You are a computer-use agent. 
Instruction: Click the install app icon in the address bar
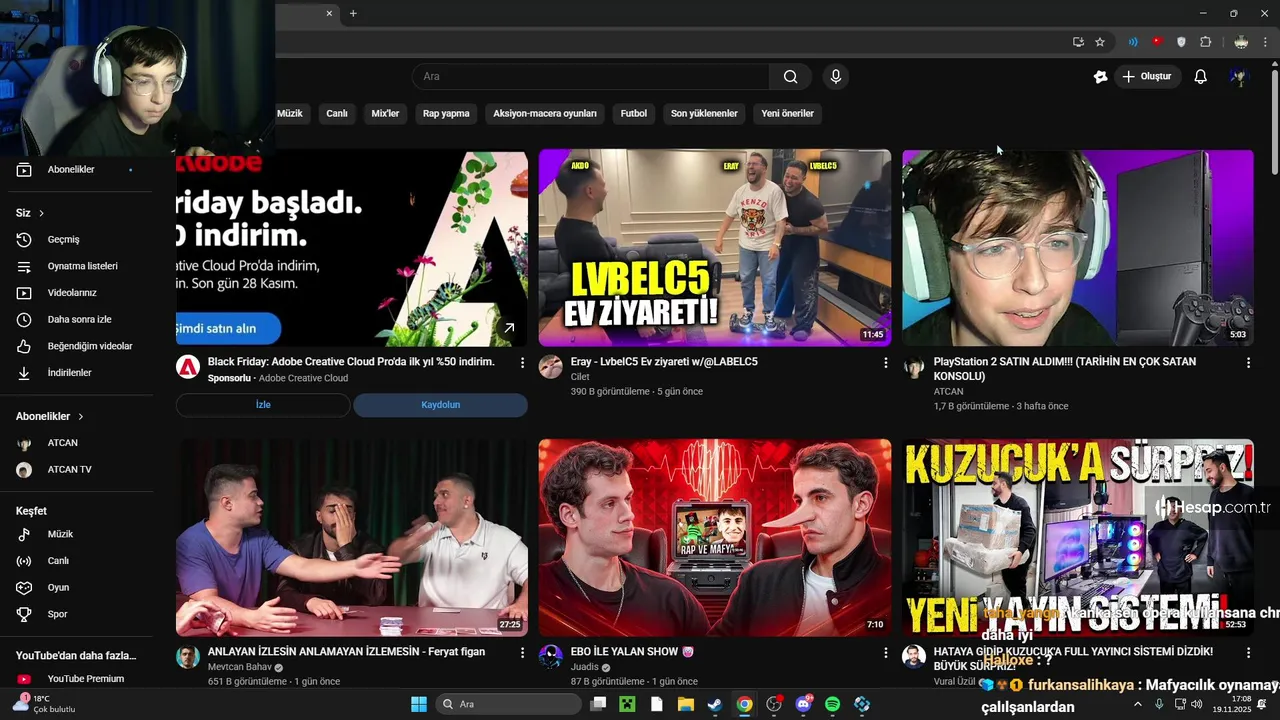point(1078,42)
